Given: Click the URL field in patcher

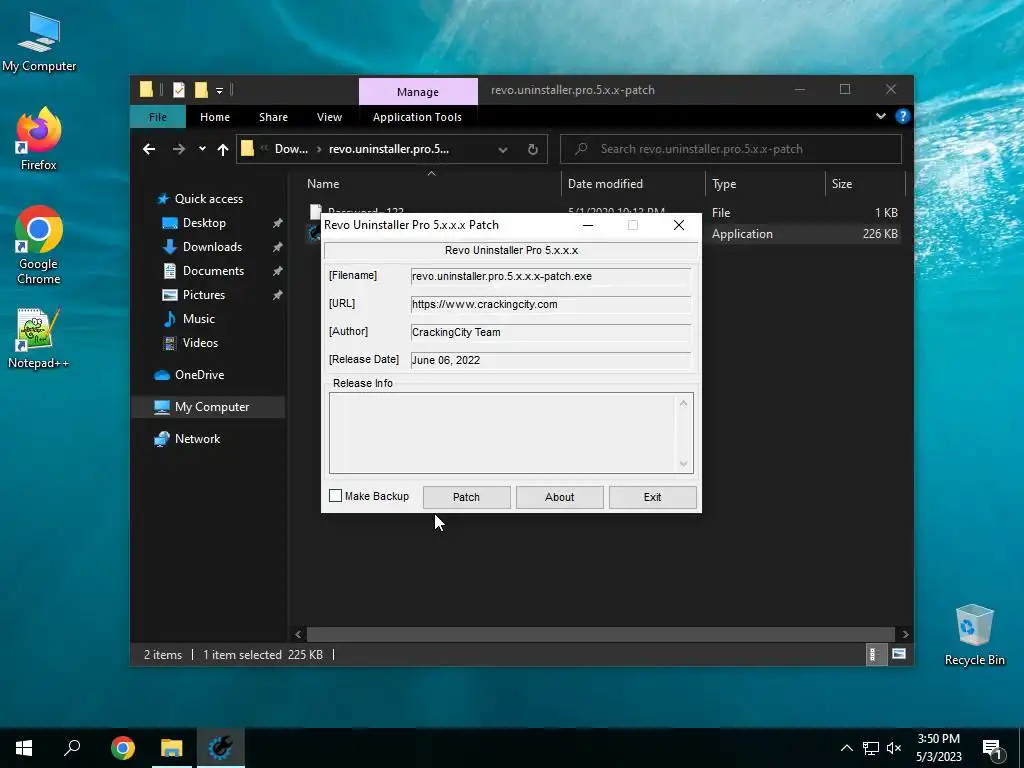Looking at the screenshot, I should (x=550, y=304).
